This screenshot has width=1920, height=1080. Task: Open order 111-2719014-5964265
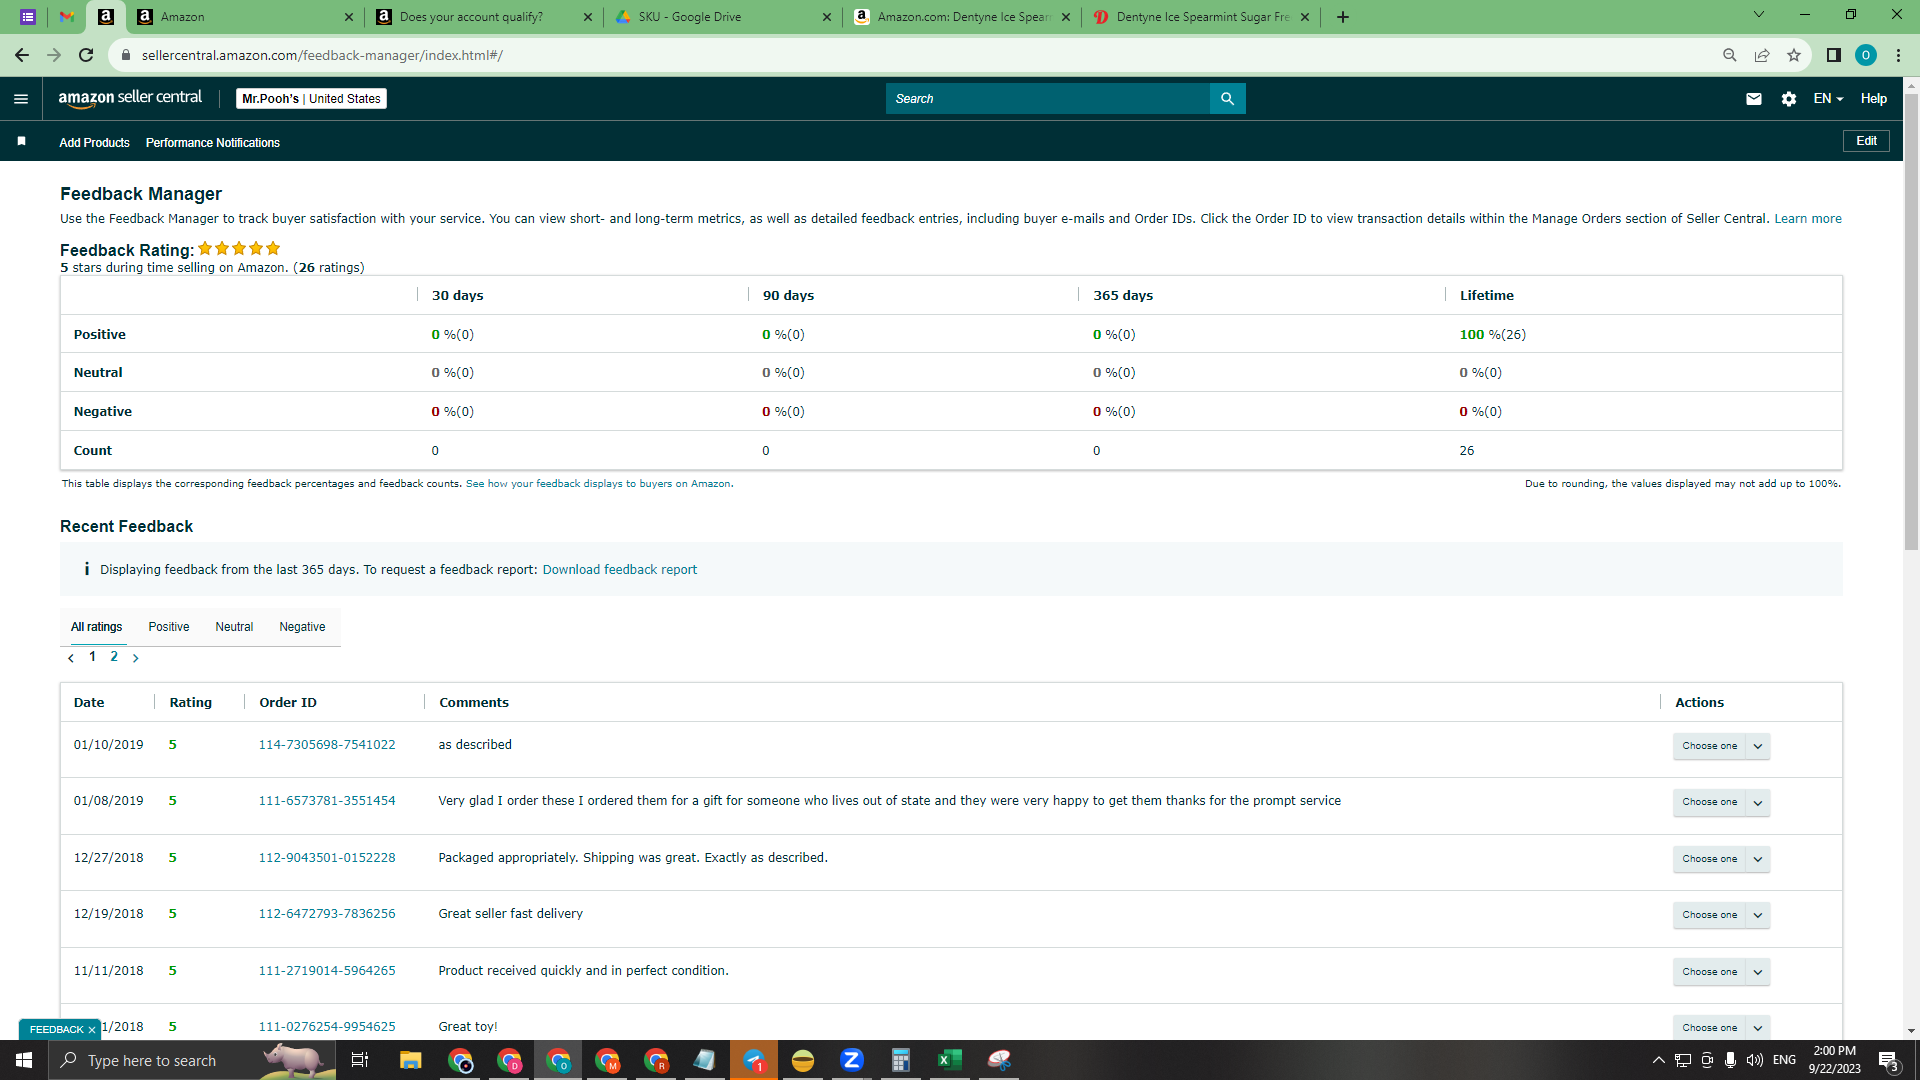(327, 971)
